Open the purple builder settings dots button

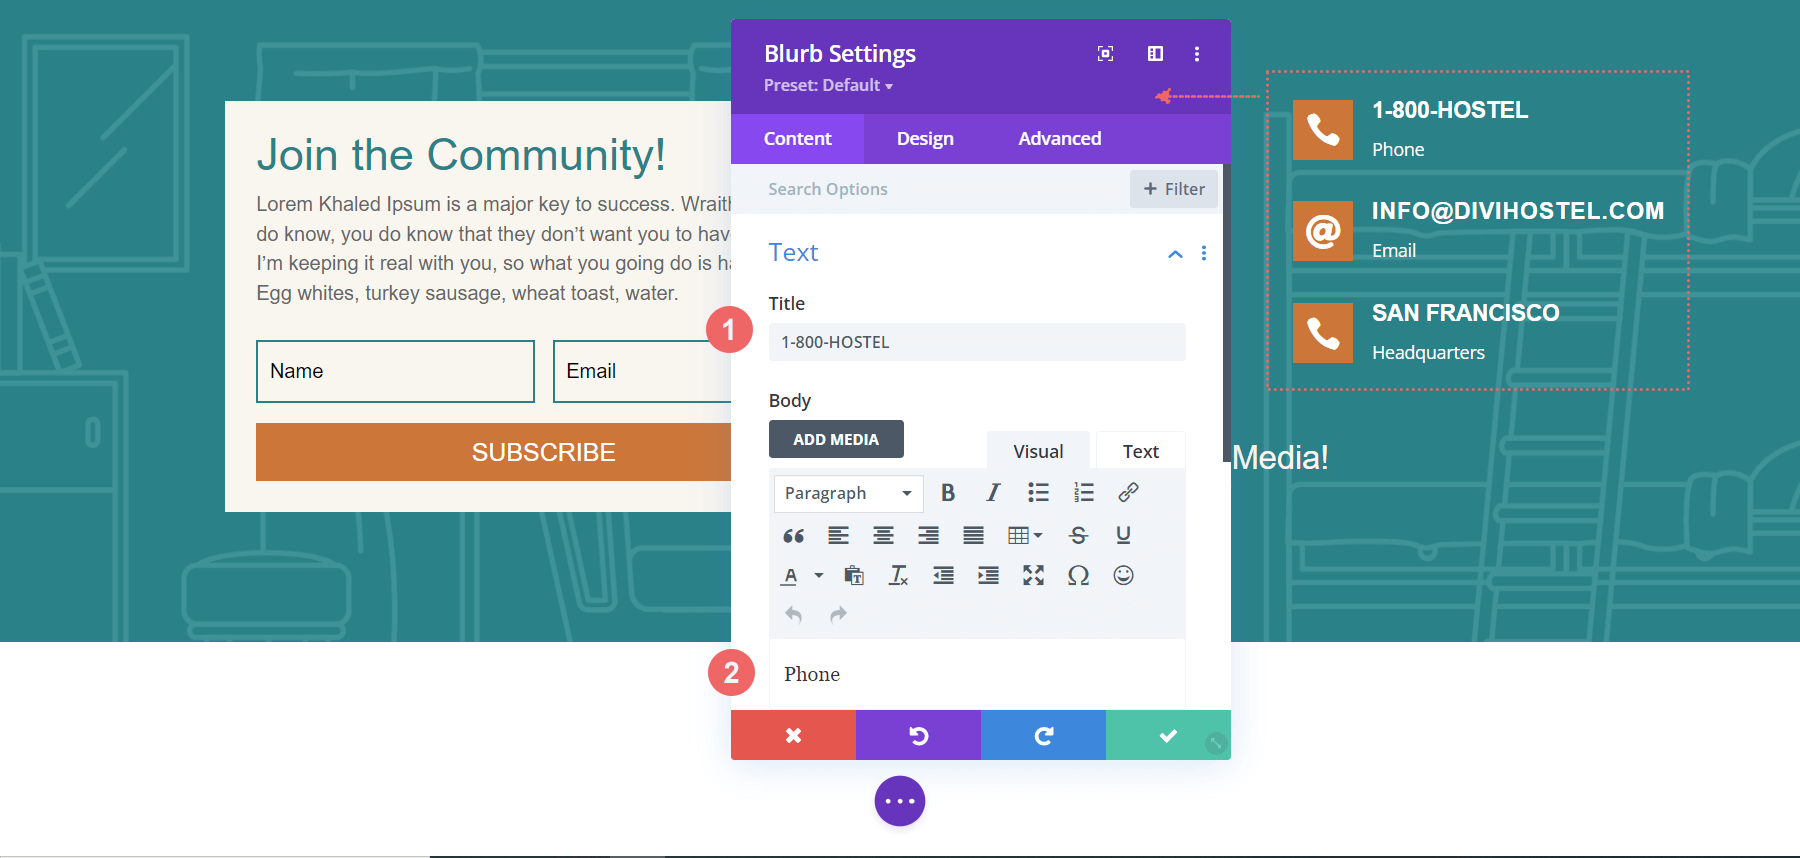coord(900,801)
